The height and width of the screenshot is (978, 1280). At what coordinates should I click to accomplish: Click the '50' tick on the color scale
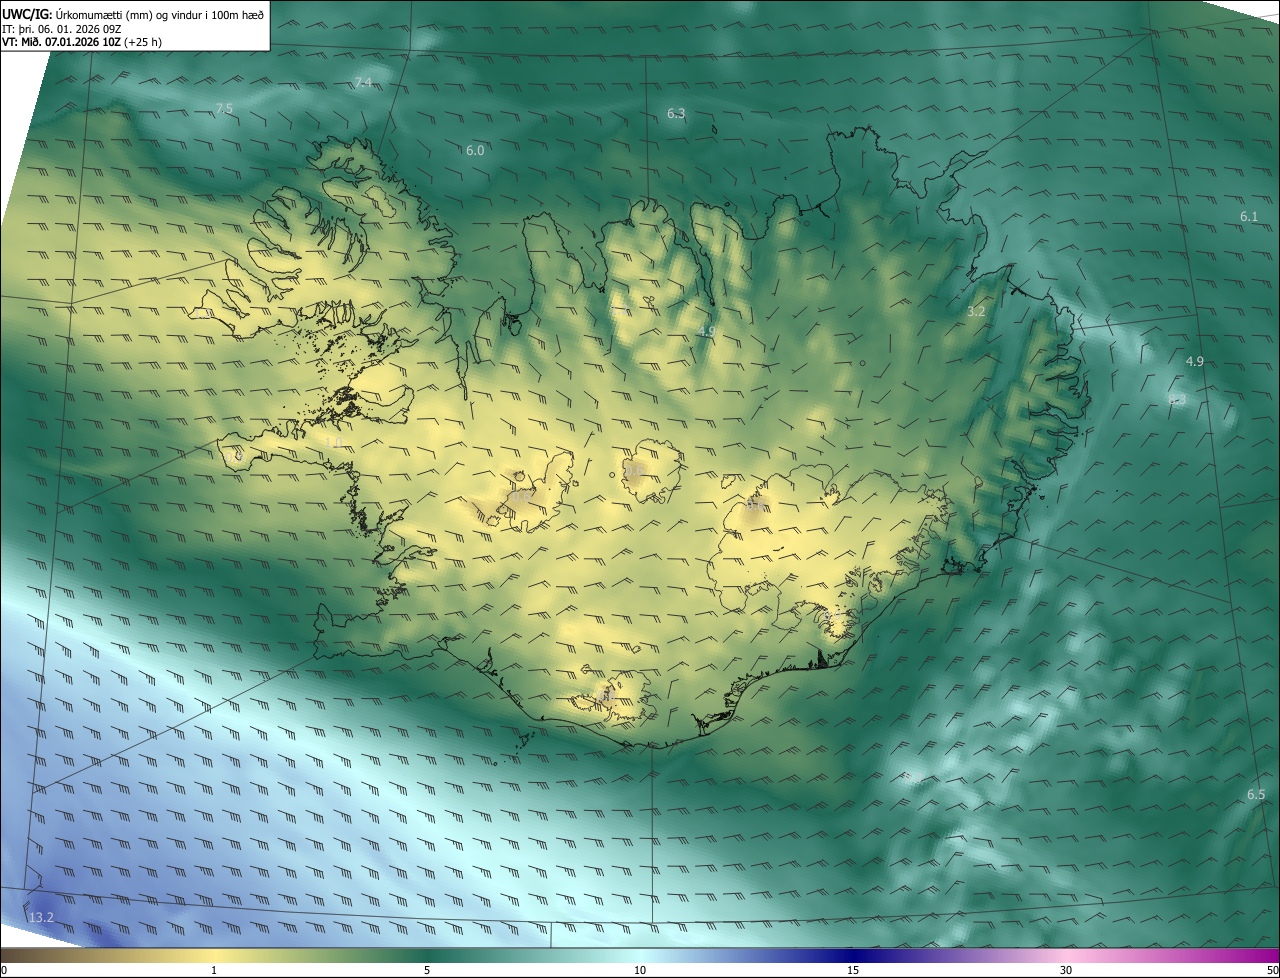pyautogui.click(x=1272, y=970)
